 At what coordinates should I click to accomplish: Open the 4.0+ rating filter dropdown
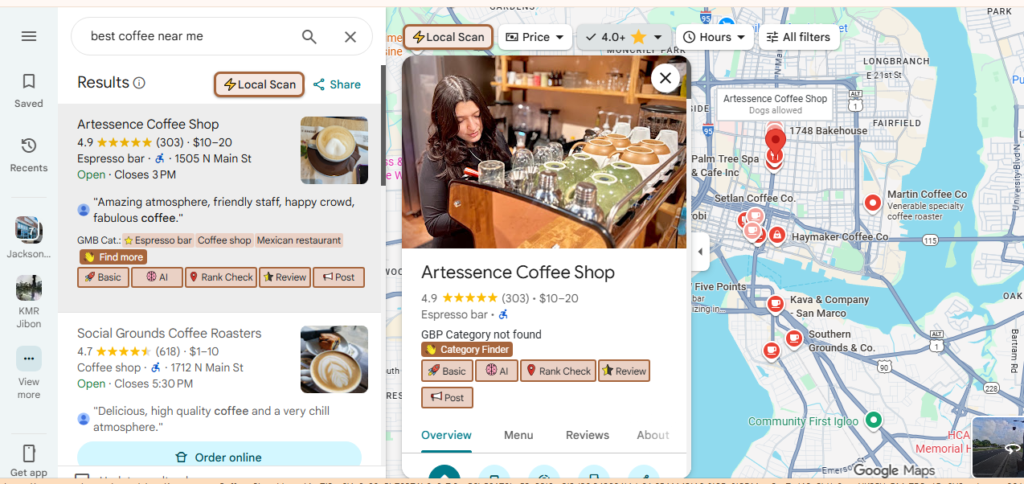624,37
